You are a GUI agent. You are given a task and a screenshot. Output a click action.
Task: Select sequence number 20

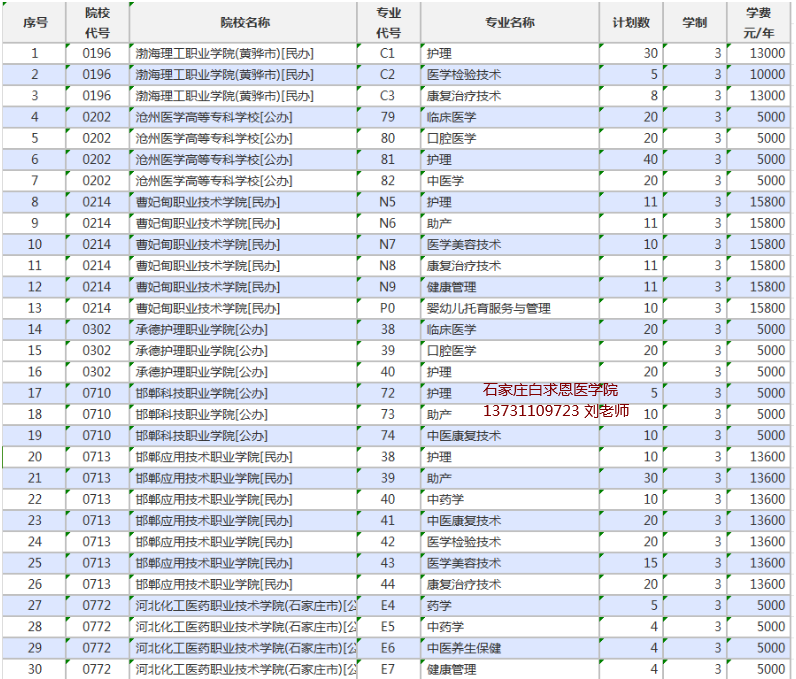click(35, 457)
